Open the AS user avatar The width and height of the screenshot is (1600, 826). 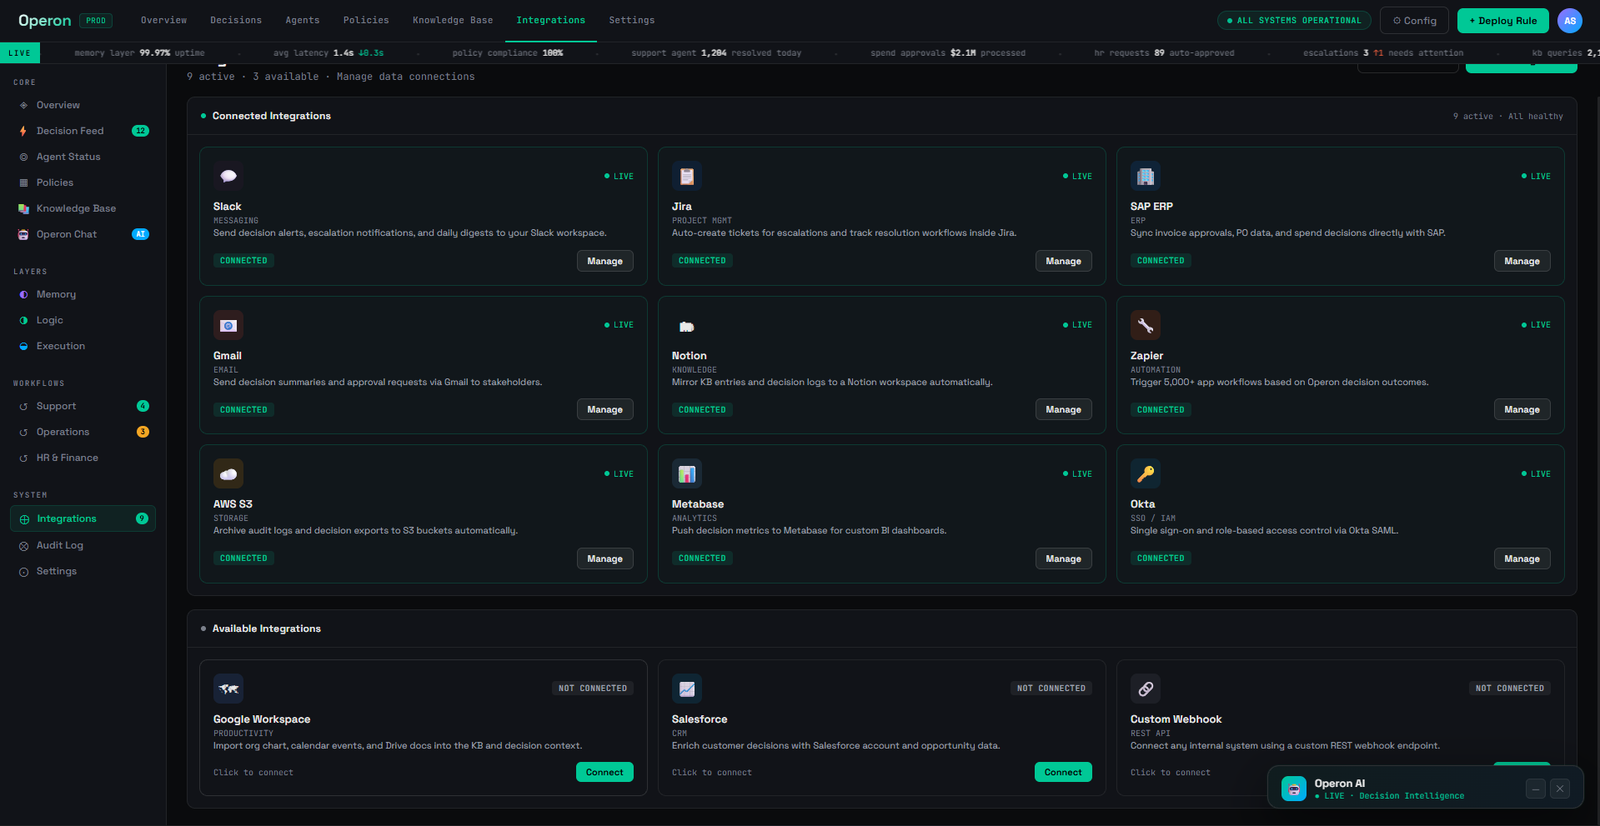(x=1570, y=20)
